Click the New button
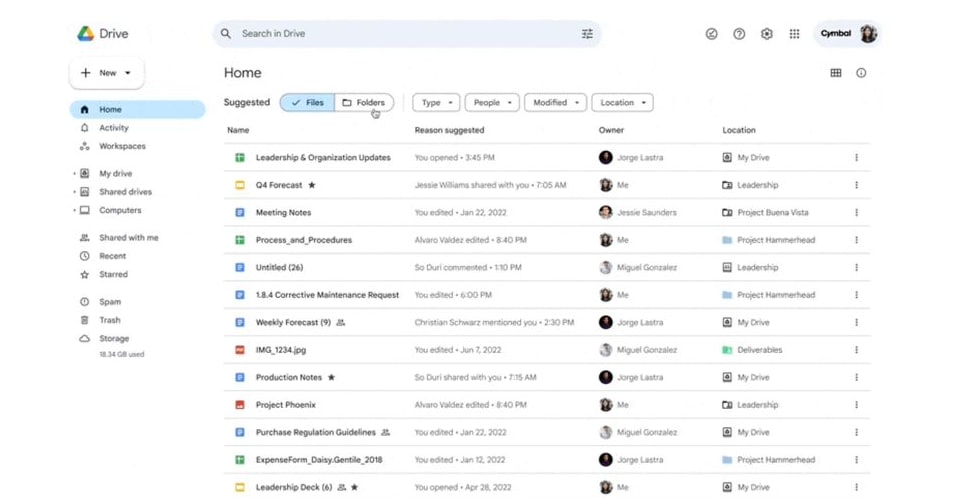 [106, 73]
